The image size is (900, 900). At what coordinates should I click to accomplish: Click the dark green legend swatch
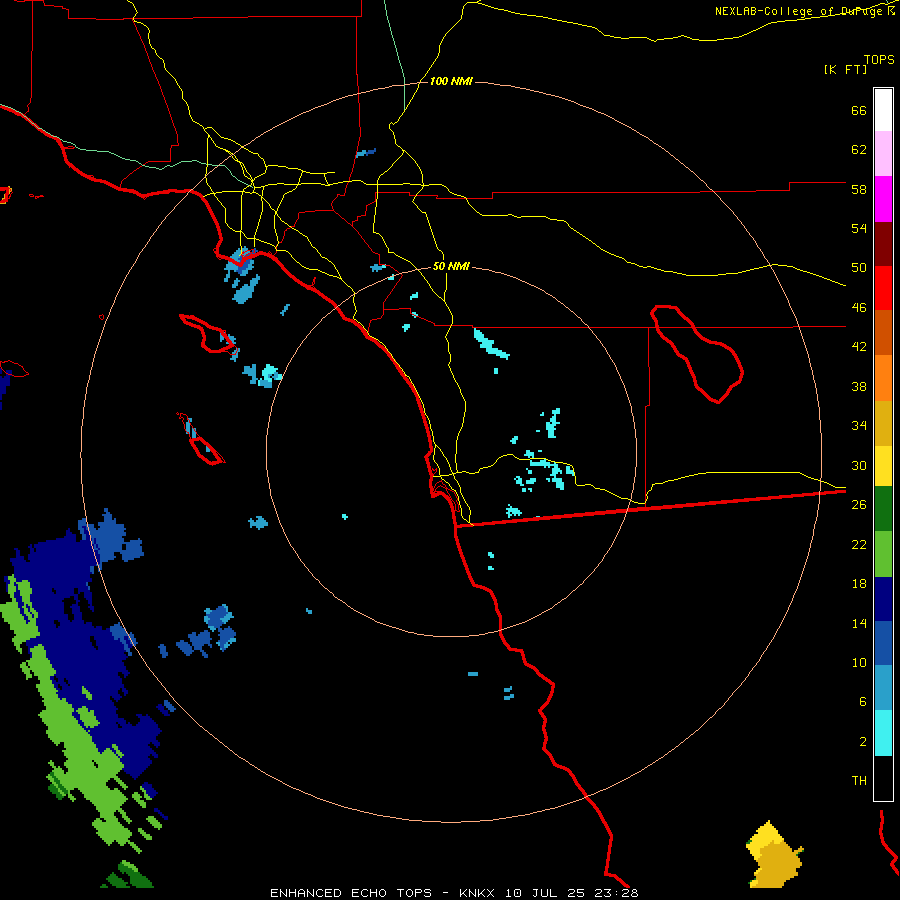883,509
